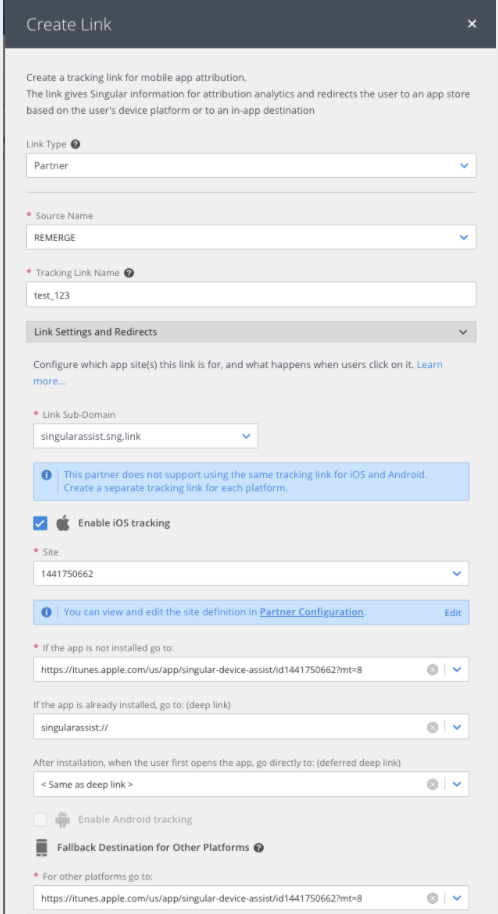
Task: Open the Link Sub-Domain dropdown
Action: coord(146,436)
